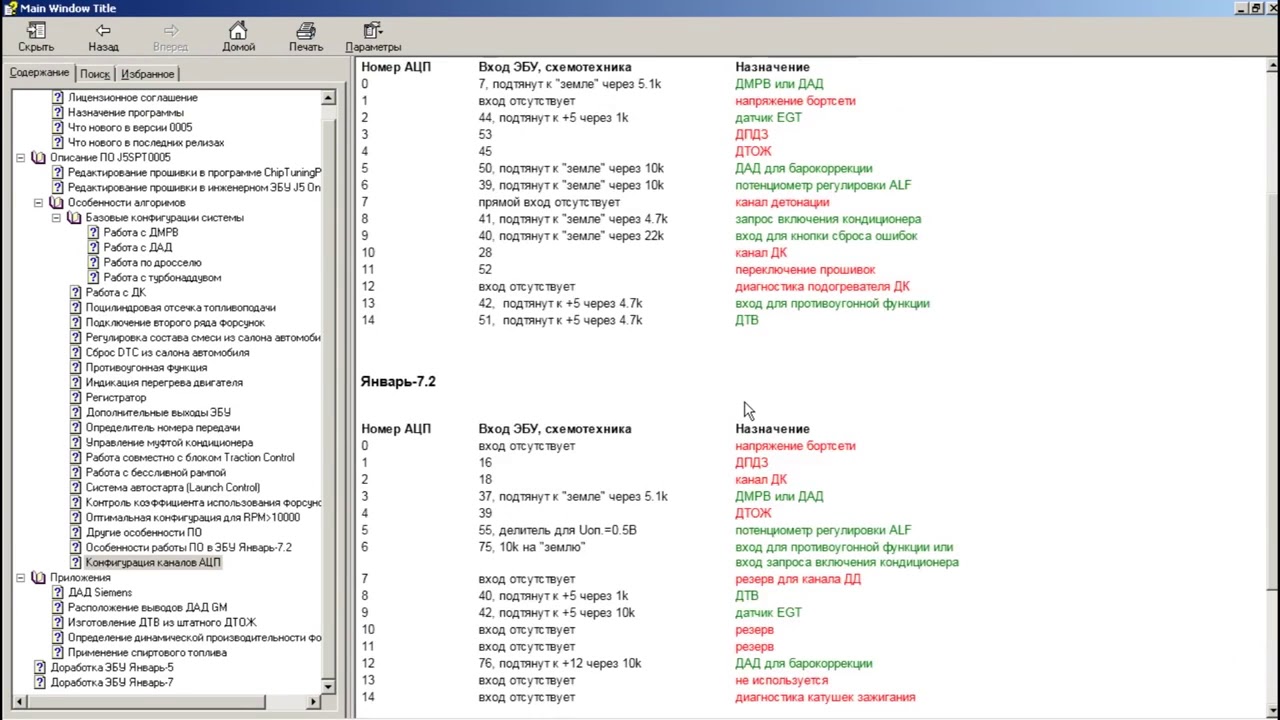Click the contents tree scroll-down arrow
Image resolution: width=1280 pixels, height=720 pixels.
point(328,686)
